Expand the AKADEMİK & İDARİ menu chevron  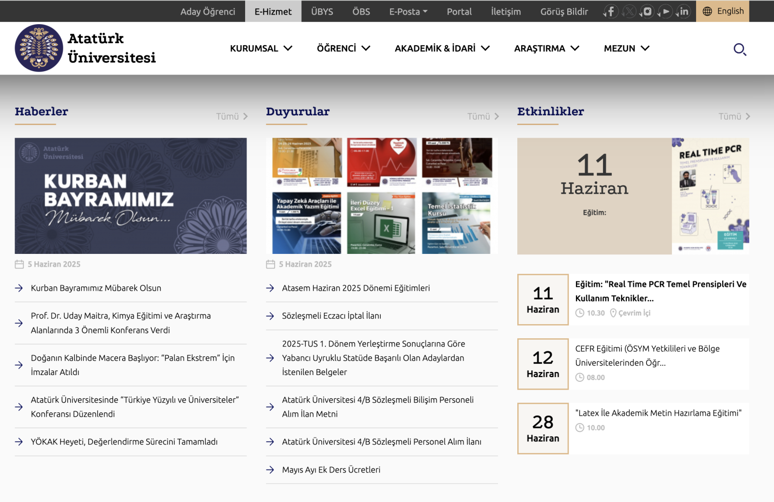[485, 48]
